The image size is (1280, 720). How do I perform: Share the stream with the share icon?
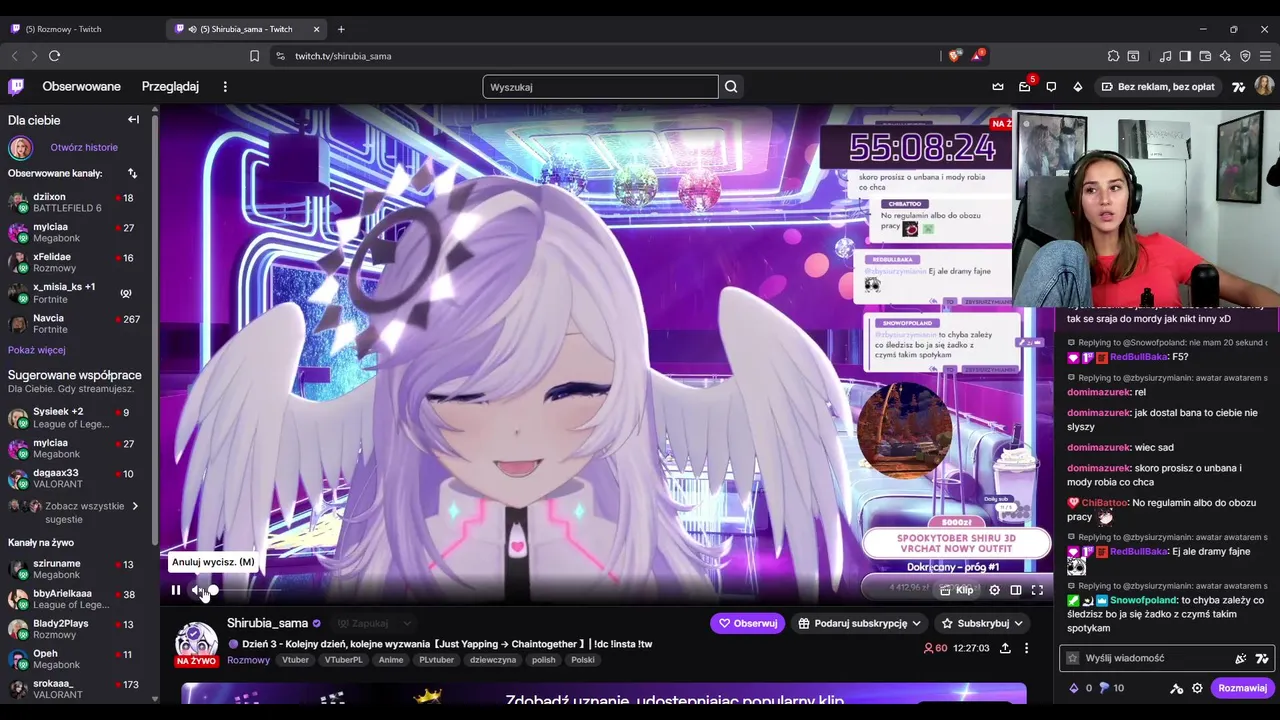click(1005, 648)
